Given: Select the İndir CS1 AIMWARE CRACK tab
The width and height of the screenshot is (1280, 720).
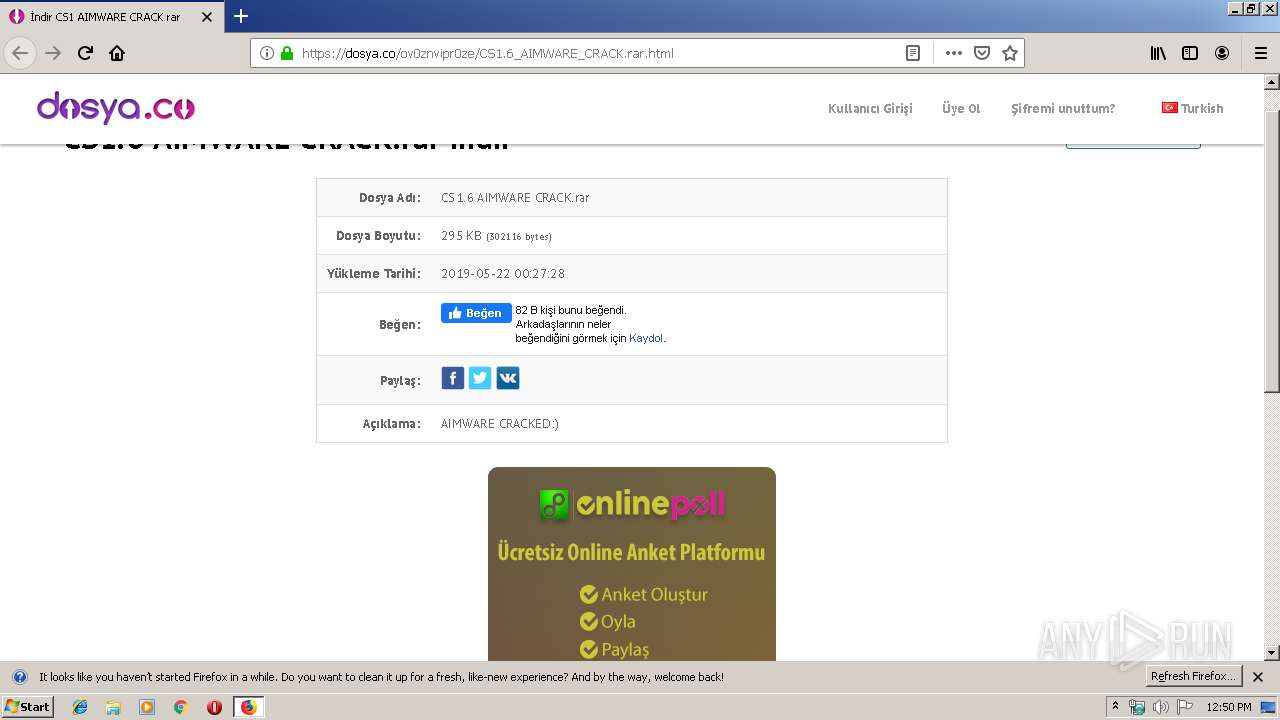Looking at the screenshot, I should coord(110,17).
